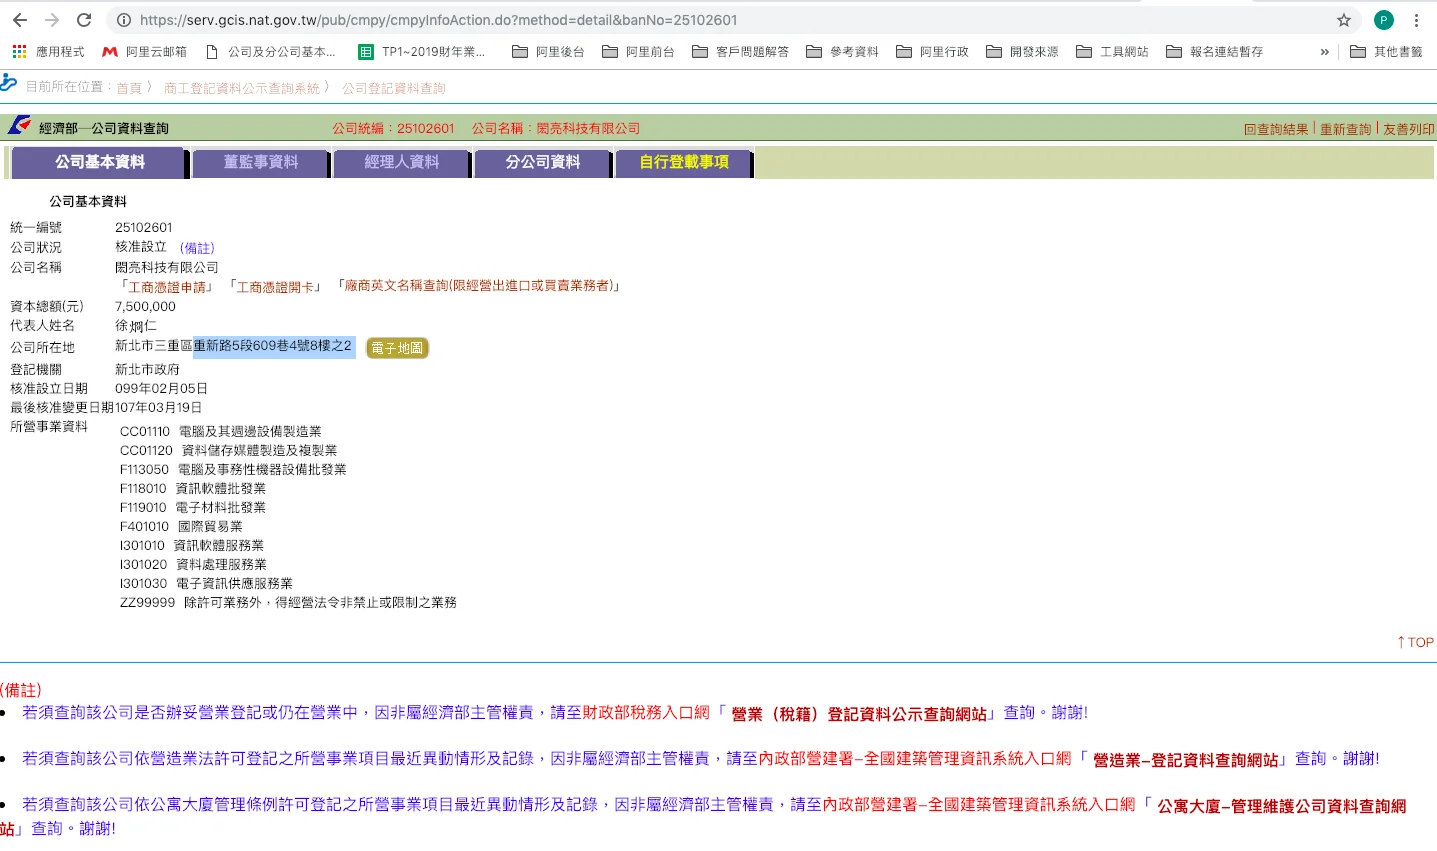Open the 工商憑證申請 link
Viewport: 1437px width, 851px height.
[x=167, y=287]
